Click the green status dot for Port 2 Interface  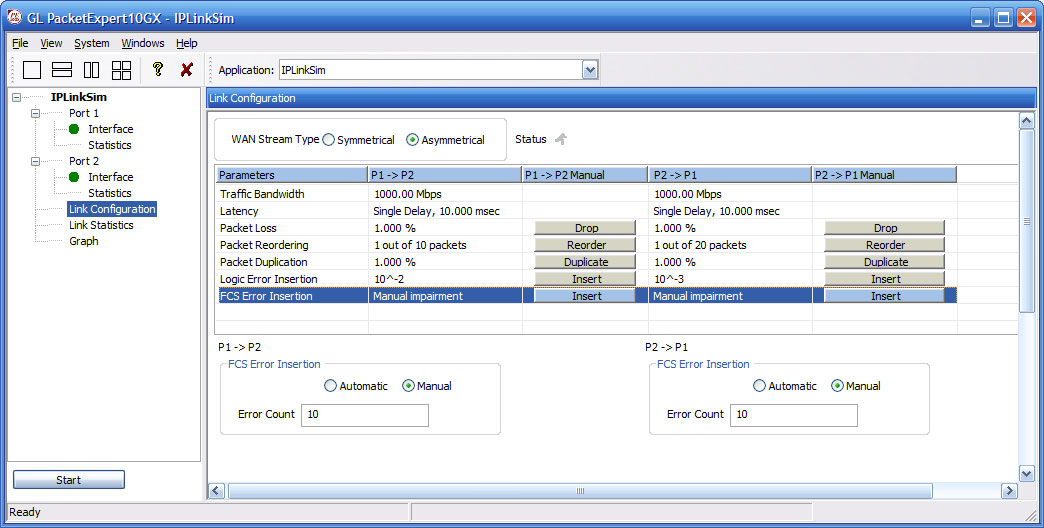click(74, 177)
